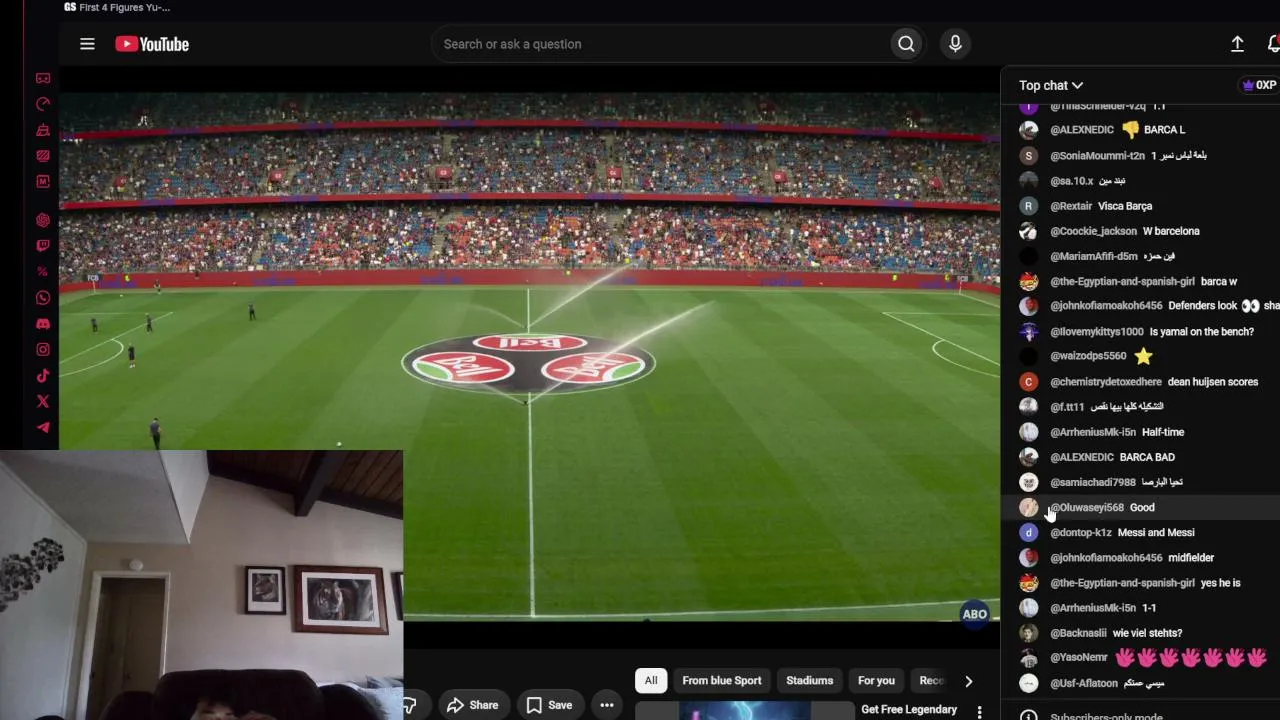Click username @Coockie_jackson in chat
The height and width of the screenshot is (720, 1280).
click(x=1093, y=231)
